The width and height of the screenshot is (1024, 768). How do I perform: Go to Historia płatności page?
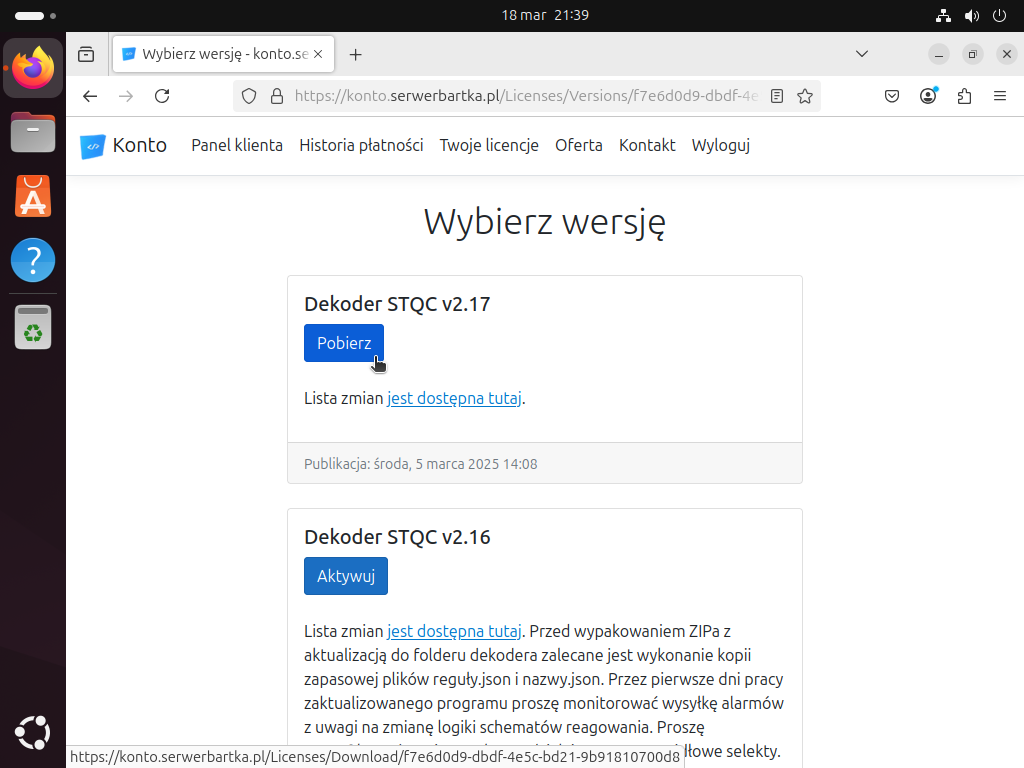tap(361, 145)
